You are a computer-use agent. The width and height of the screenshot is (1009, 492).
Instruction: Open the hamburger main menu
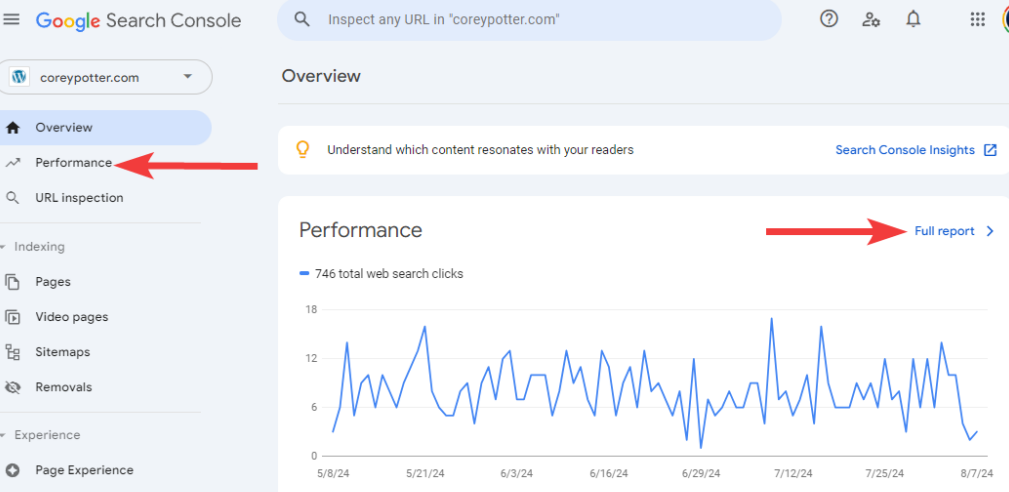click(x=12, y=19)
